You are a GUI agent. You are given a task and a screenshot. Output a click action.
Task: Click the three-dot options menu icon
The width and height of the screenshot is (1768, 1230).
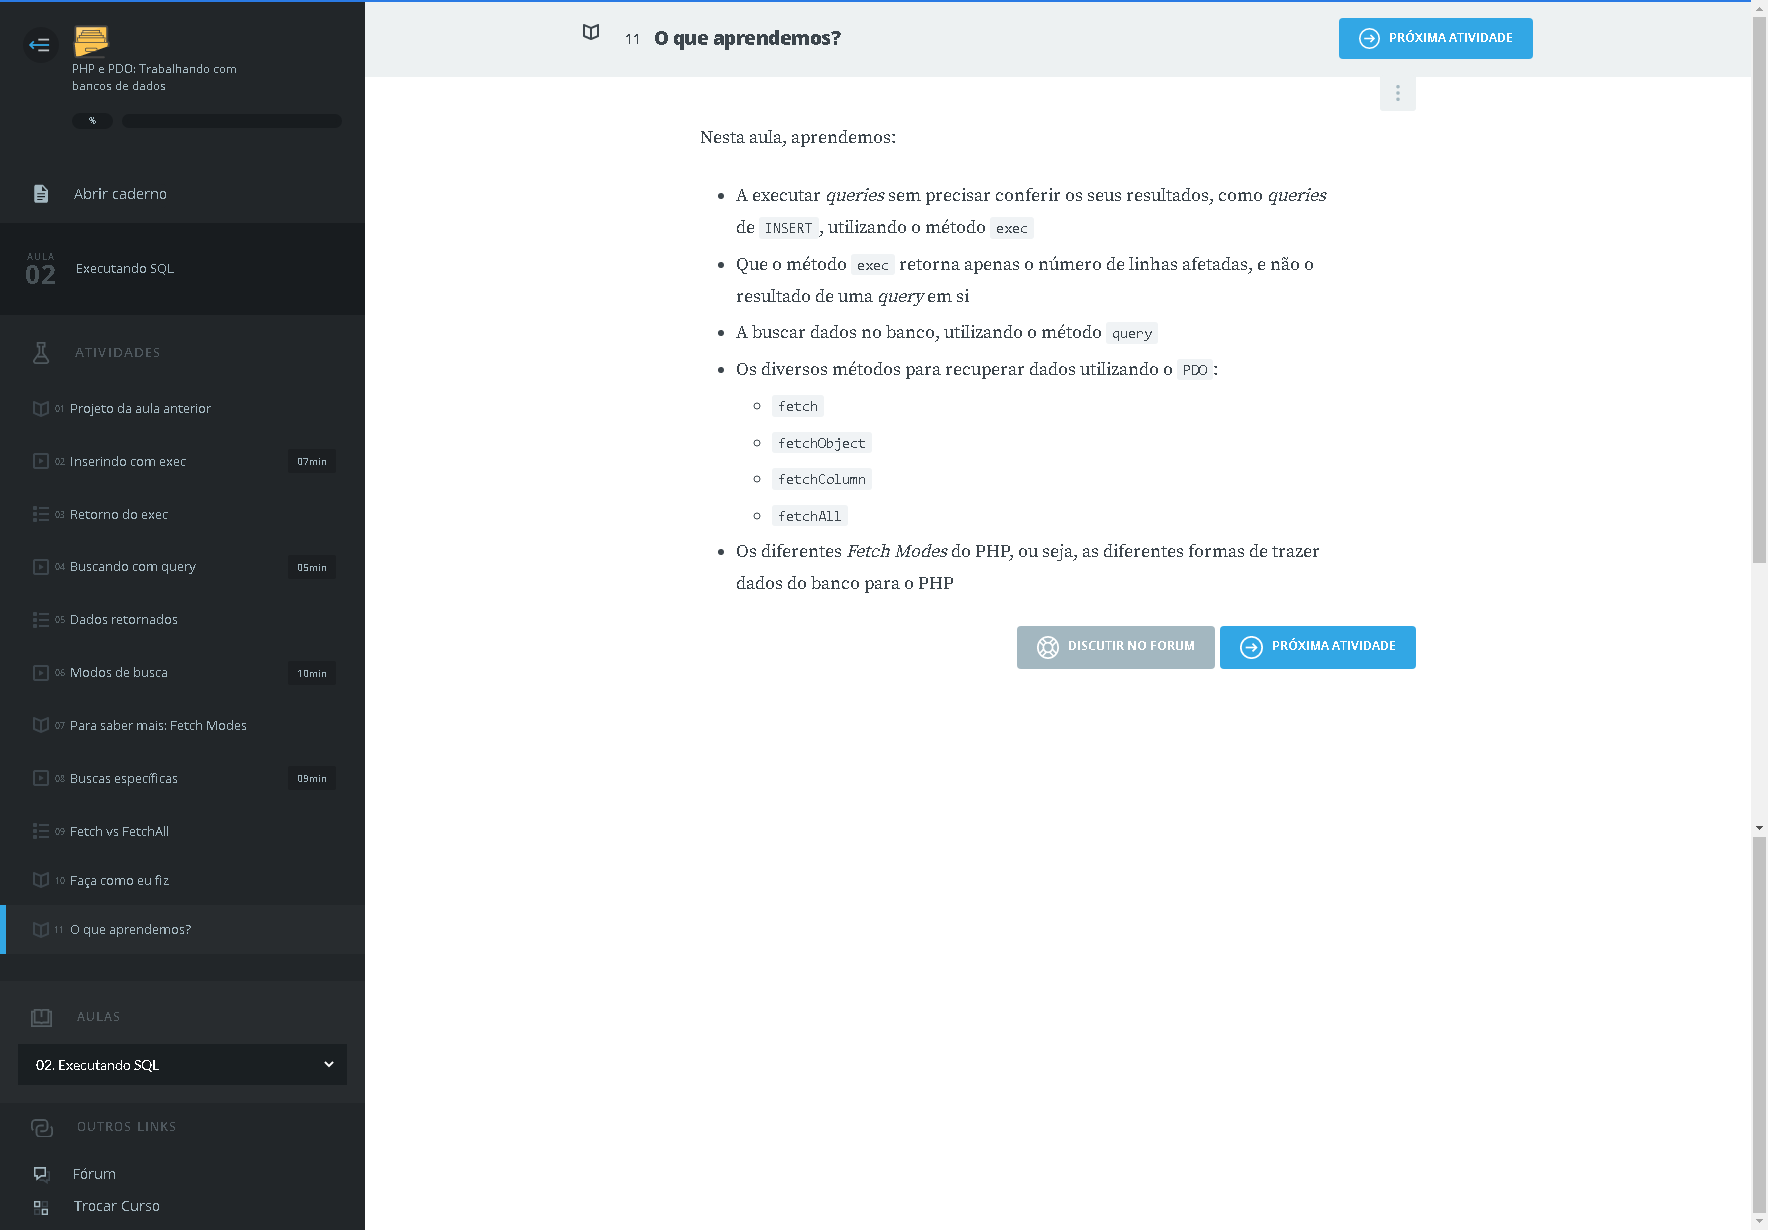pos(1397,93)
